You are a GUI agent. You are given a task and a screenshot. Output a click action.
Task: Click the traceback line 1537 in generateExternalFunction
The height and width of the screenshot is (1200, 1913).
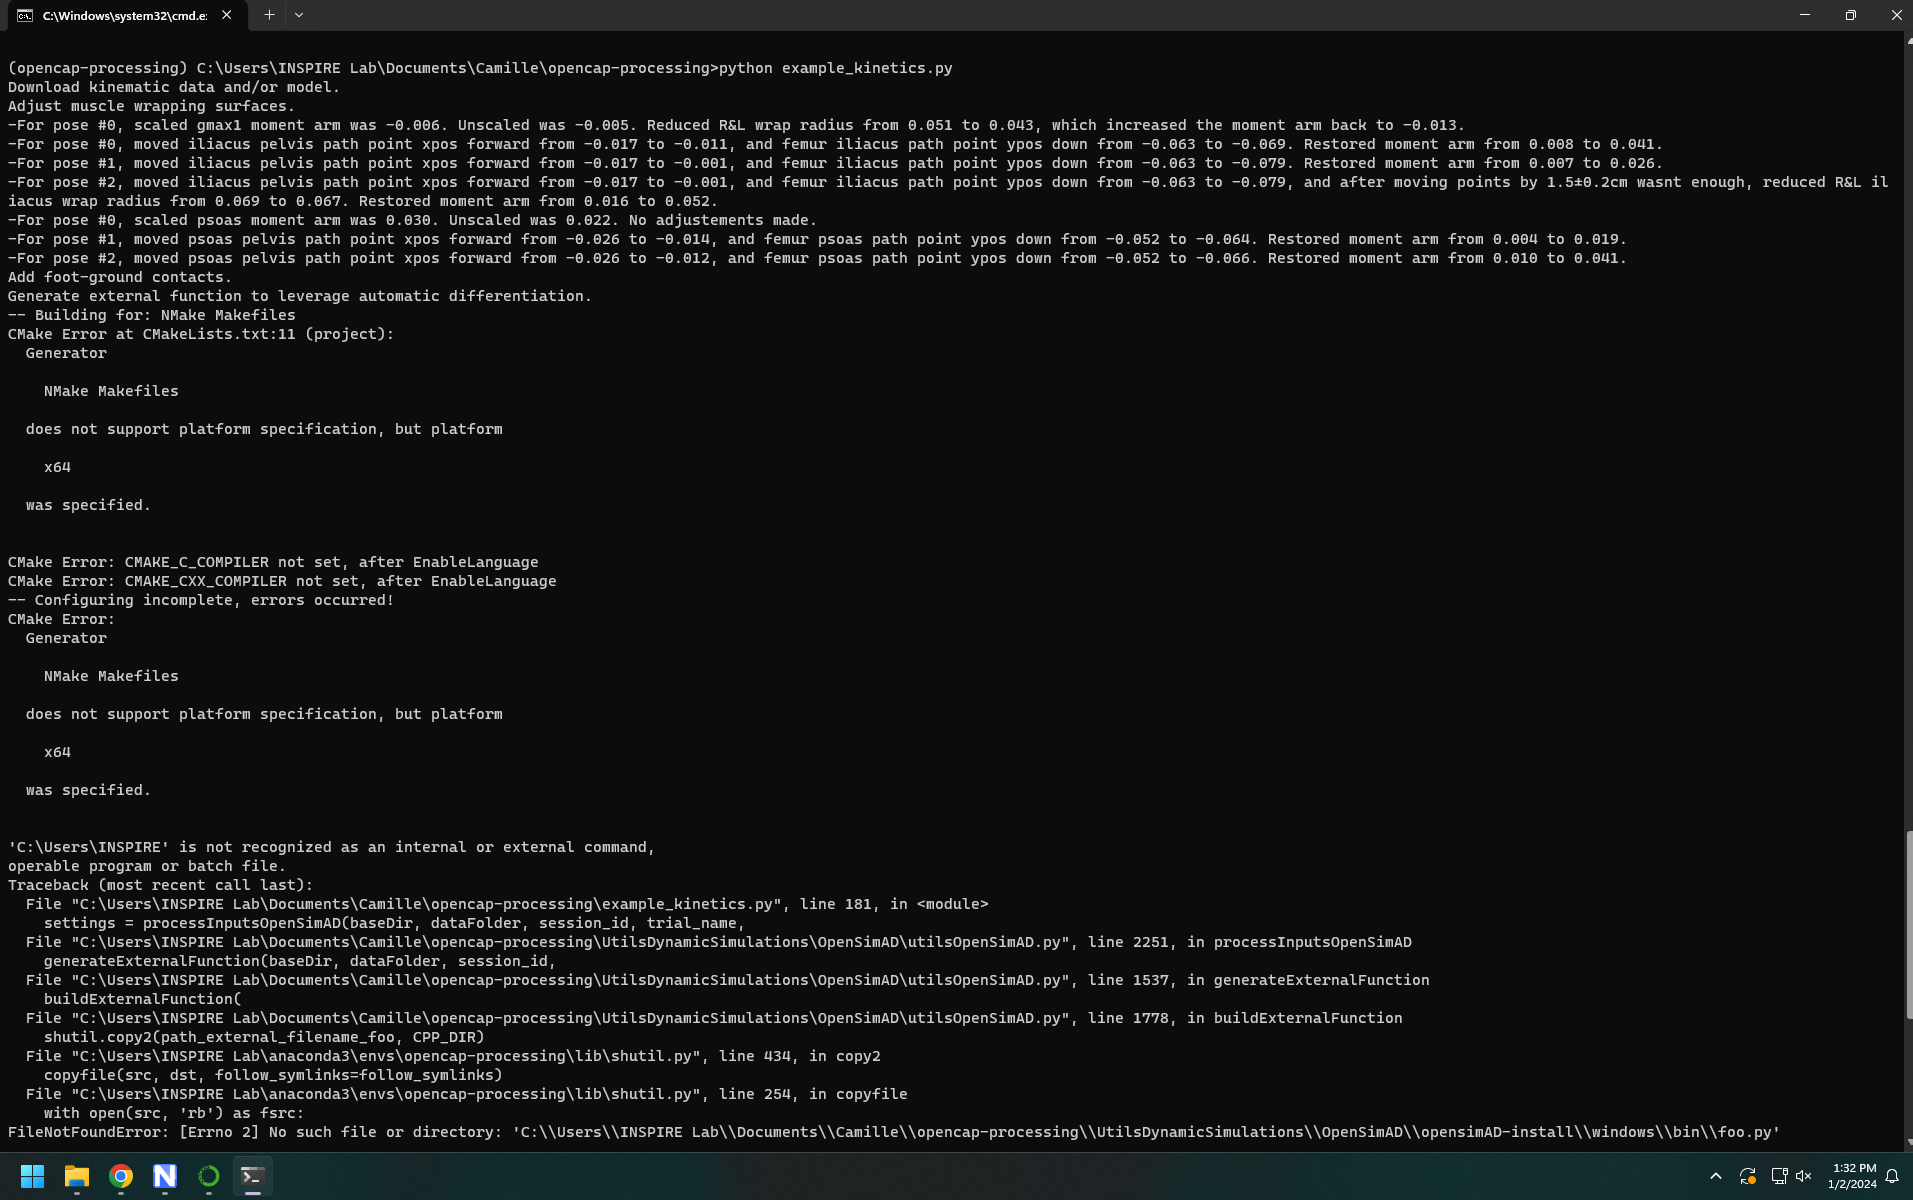[728, 980]
